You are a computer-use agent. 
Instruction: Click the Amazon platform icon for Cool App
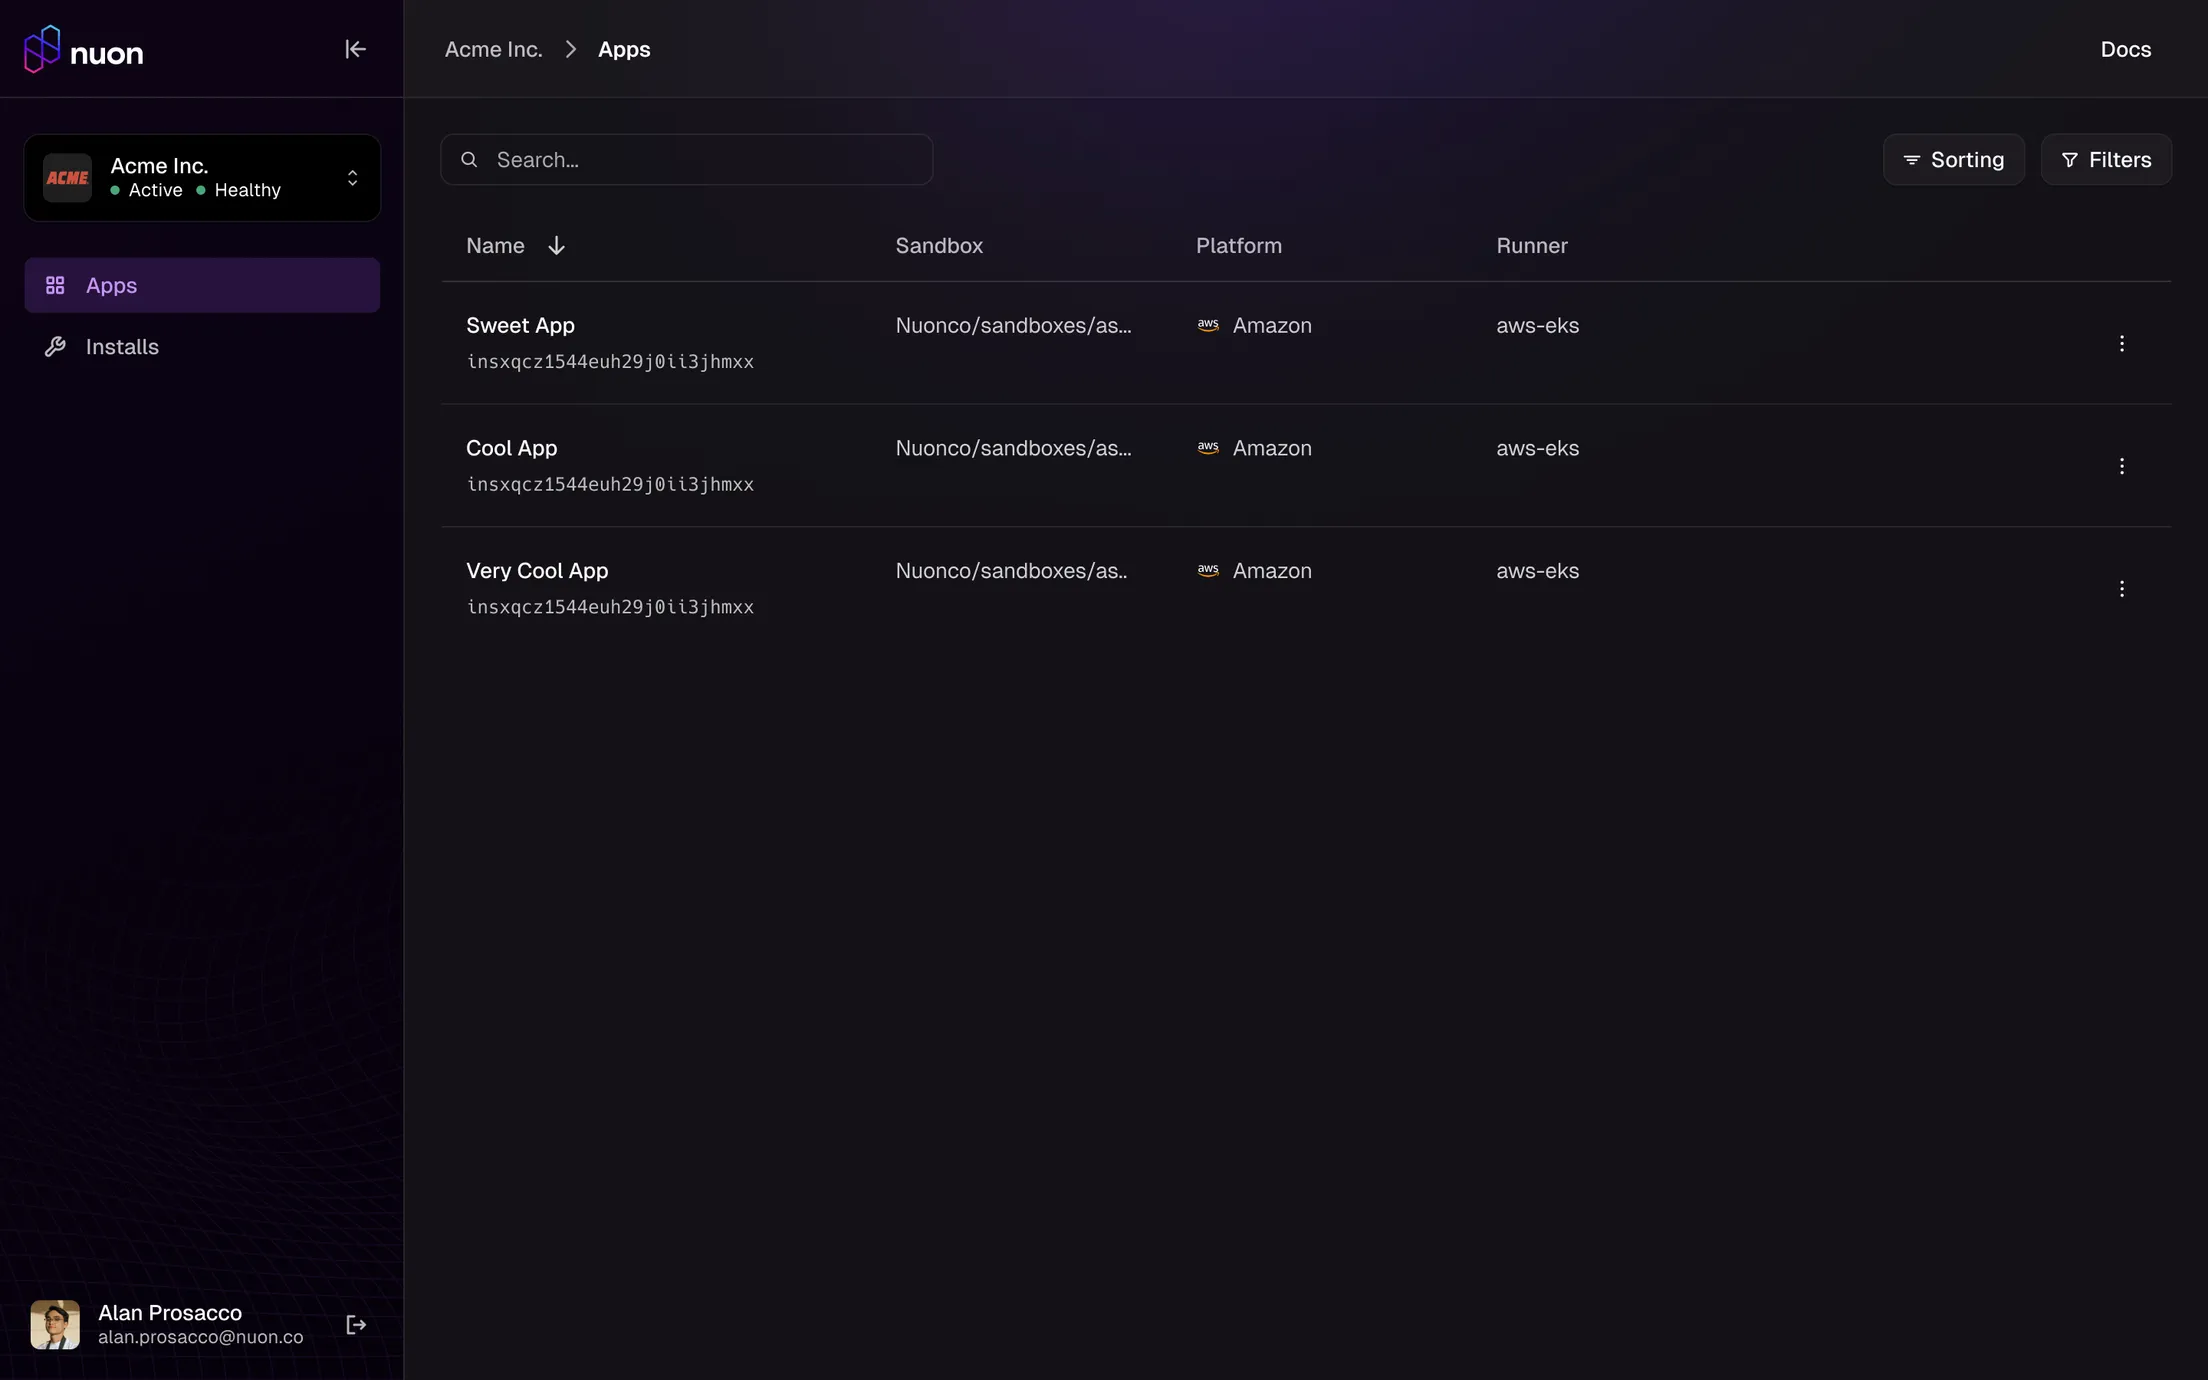pyautogui.click(x=1208, y=448)
